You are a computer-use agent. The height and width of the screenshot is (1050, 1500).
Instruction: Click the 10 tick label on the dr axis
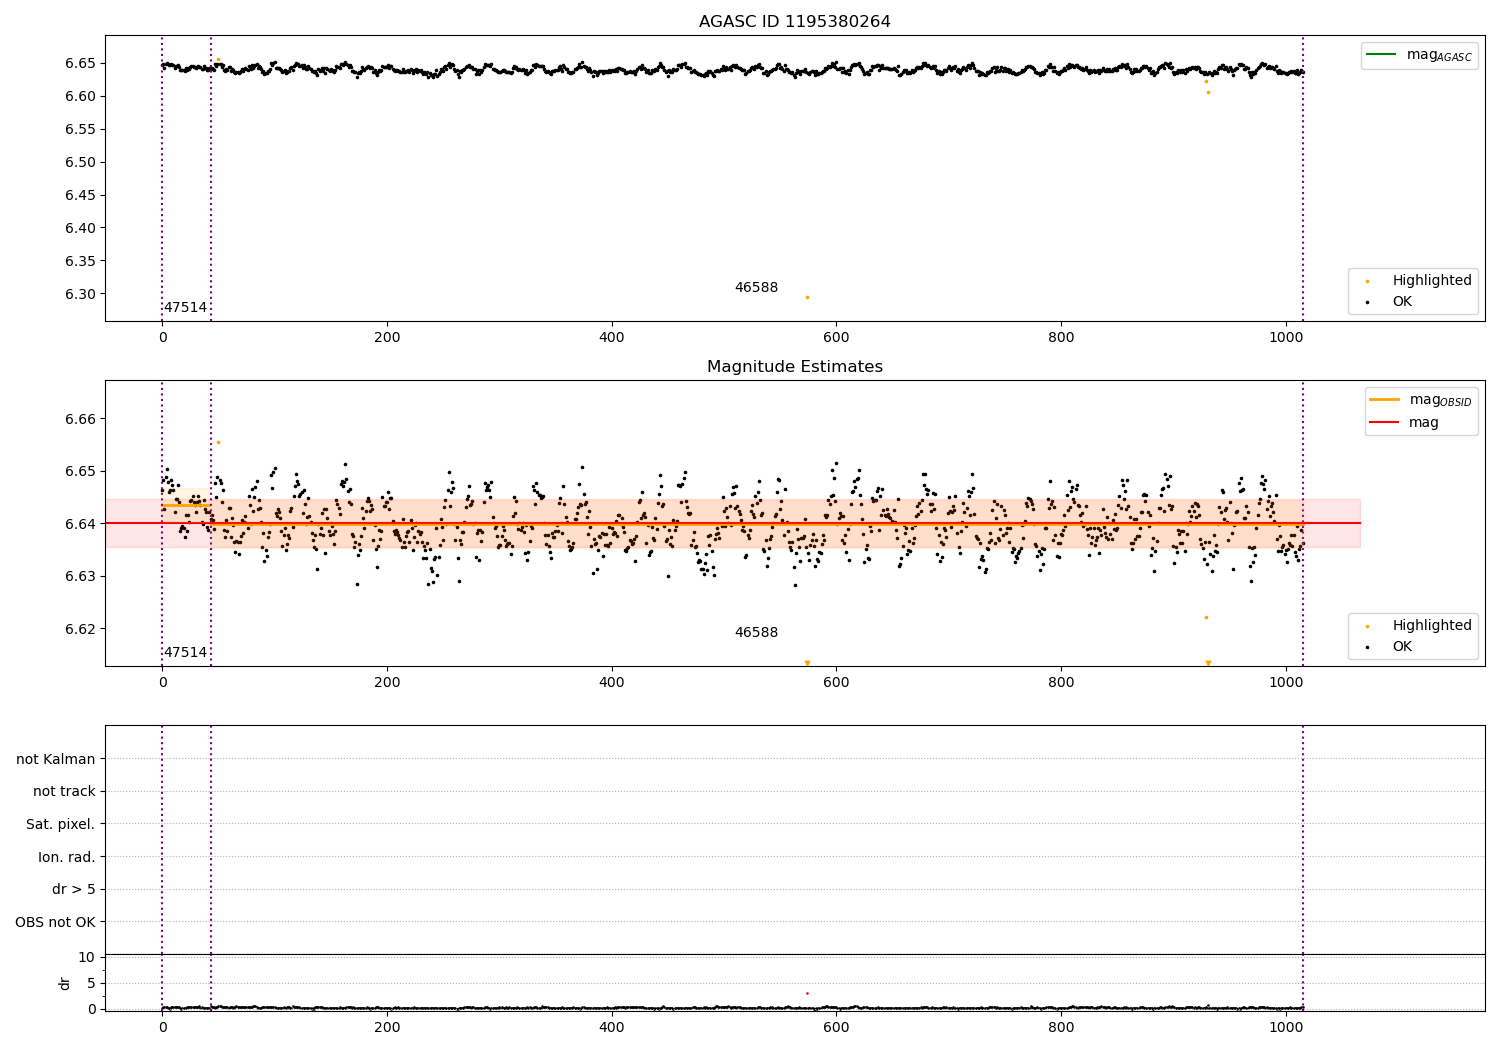87,957
